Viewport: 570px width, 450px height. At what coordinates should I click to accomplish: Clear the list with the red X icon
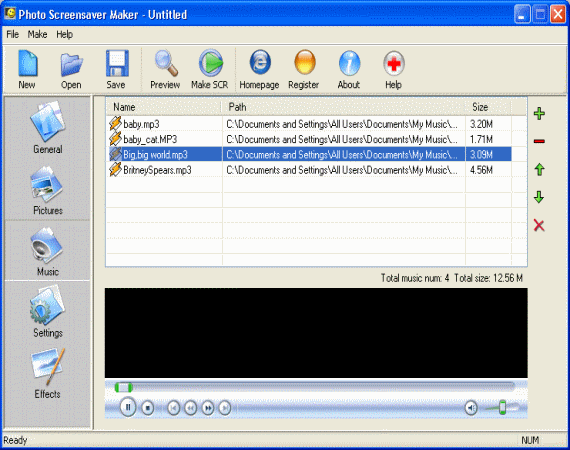[x=539, y=225]
